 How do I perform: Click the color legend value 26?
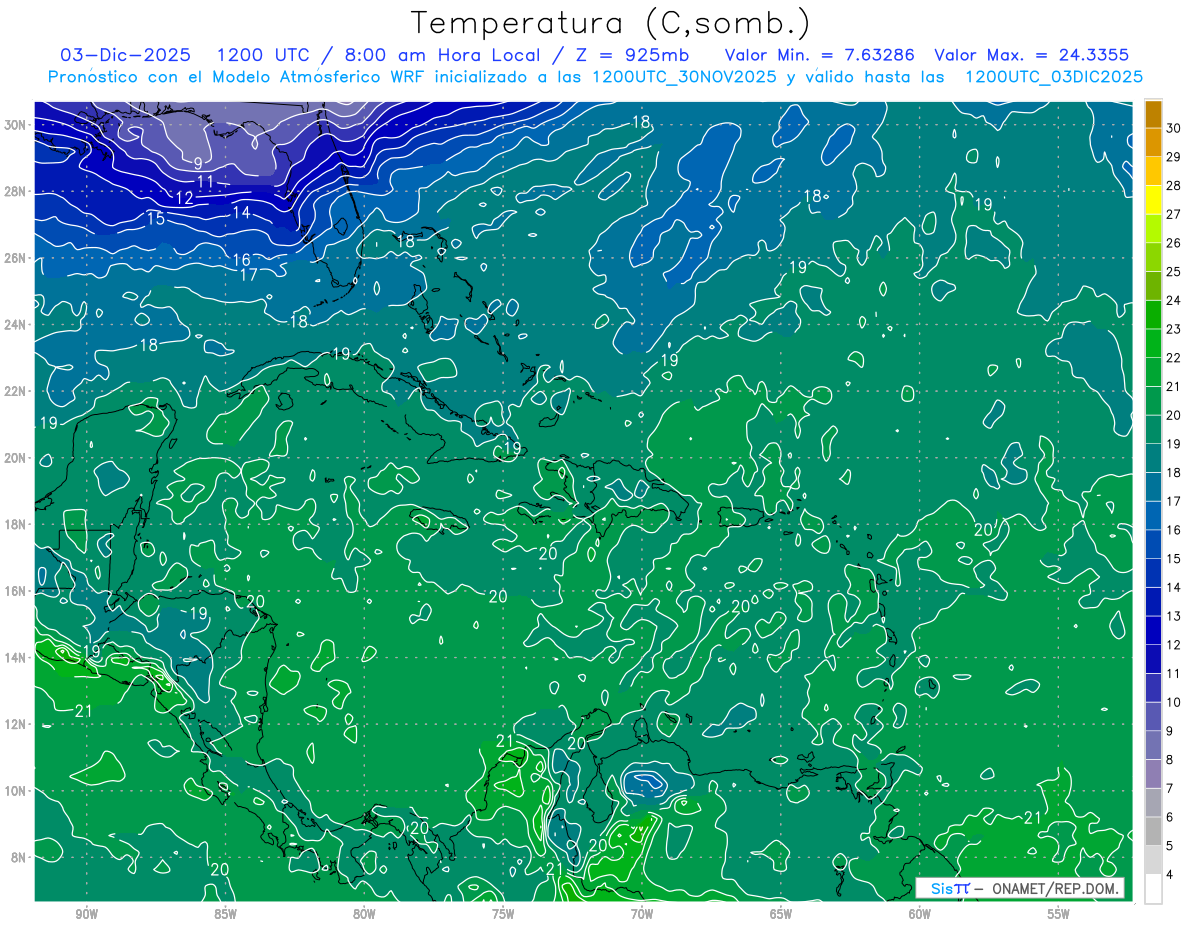[1174, 242]
